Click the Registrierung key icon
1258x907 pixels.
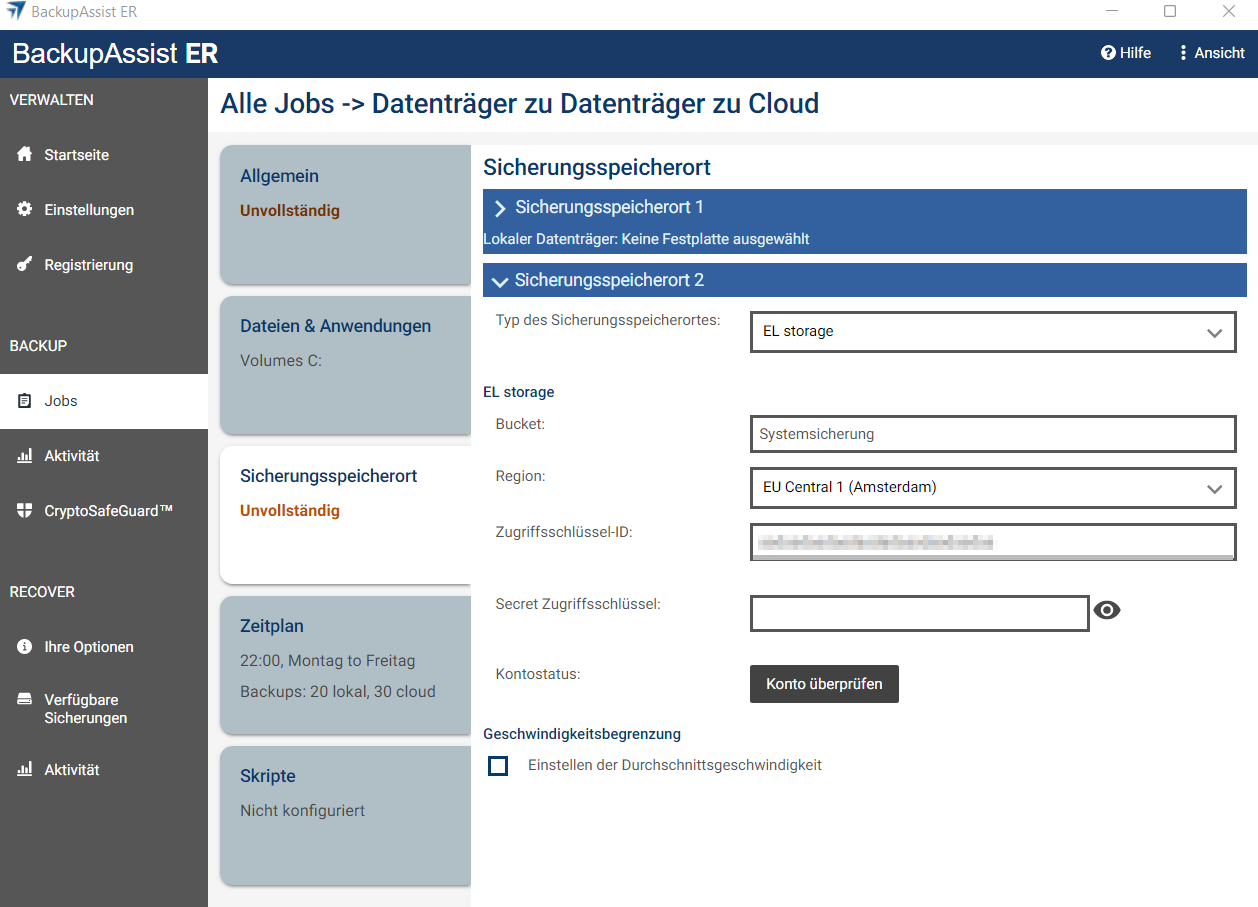tap(25, 265)
